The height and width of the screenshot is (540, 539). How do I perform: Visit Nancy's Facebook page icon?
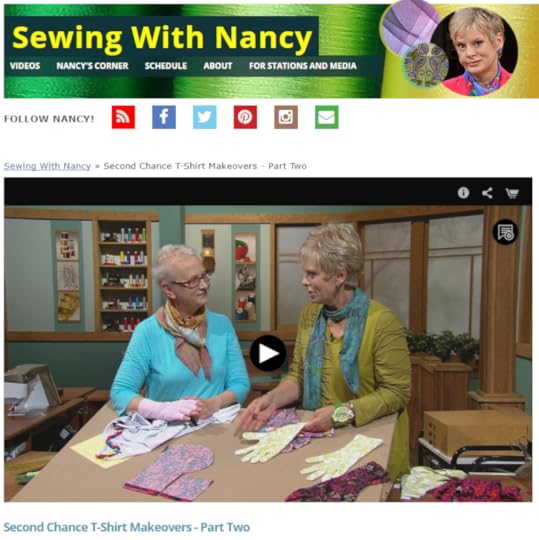point(164,117)
